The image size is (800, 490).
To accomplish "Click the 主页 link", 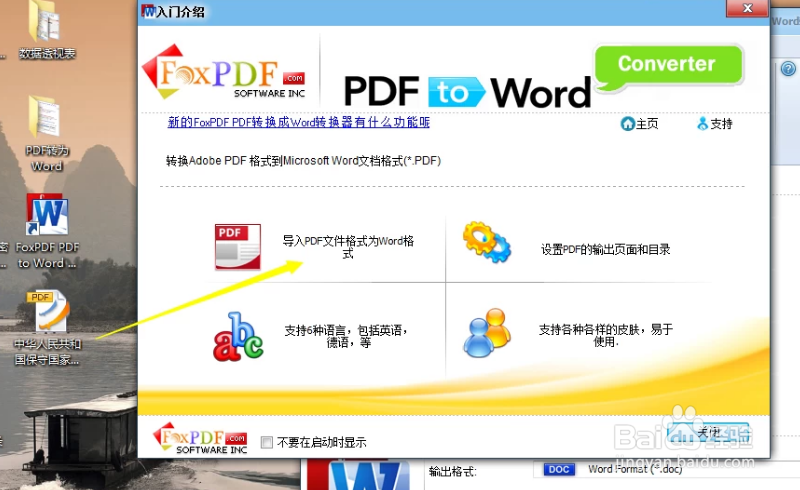I will point(647,124).
